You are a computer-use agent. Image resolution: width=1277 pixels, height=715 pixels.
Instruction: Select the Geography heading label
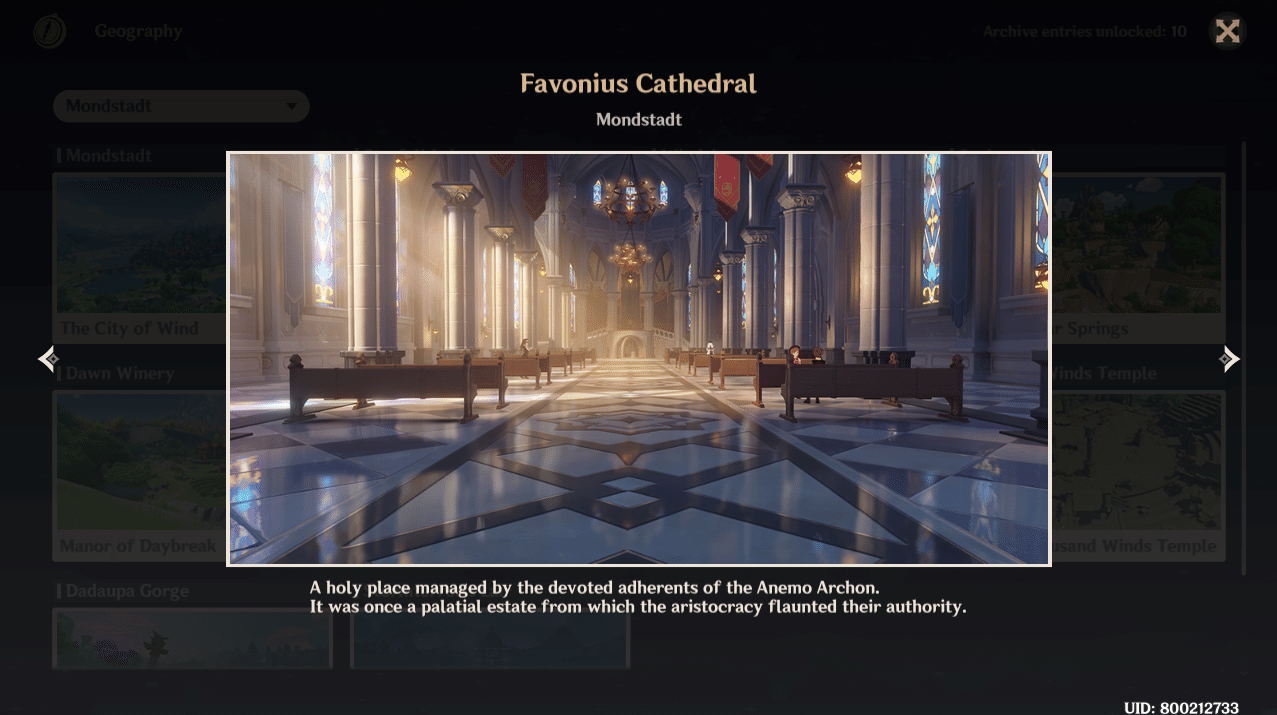pyautogui.click(x=138, y=32)
